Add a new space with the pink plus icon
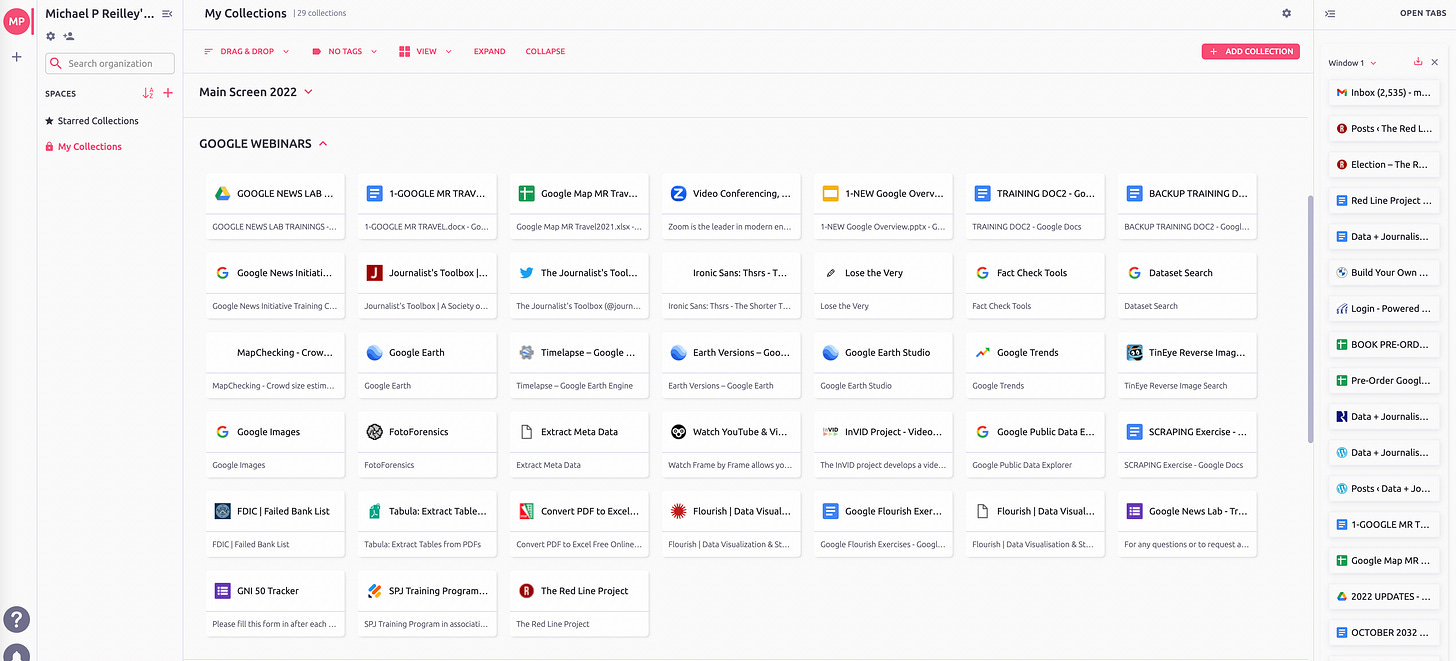The image size is (1456, 661). coord(168,92)
